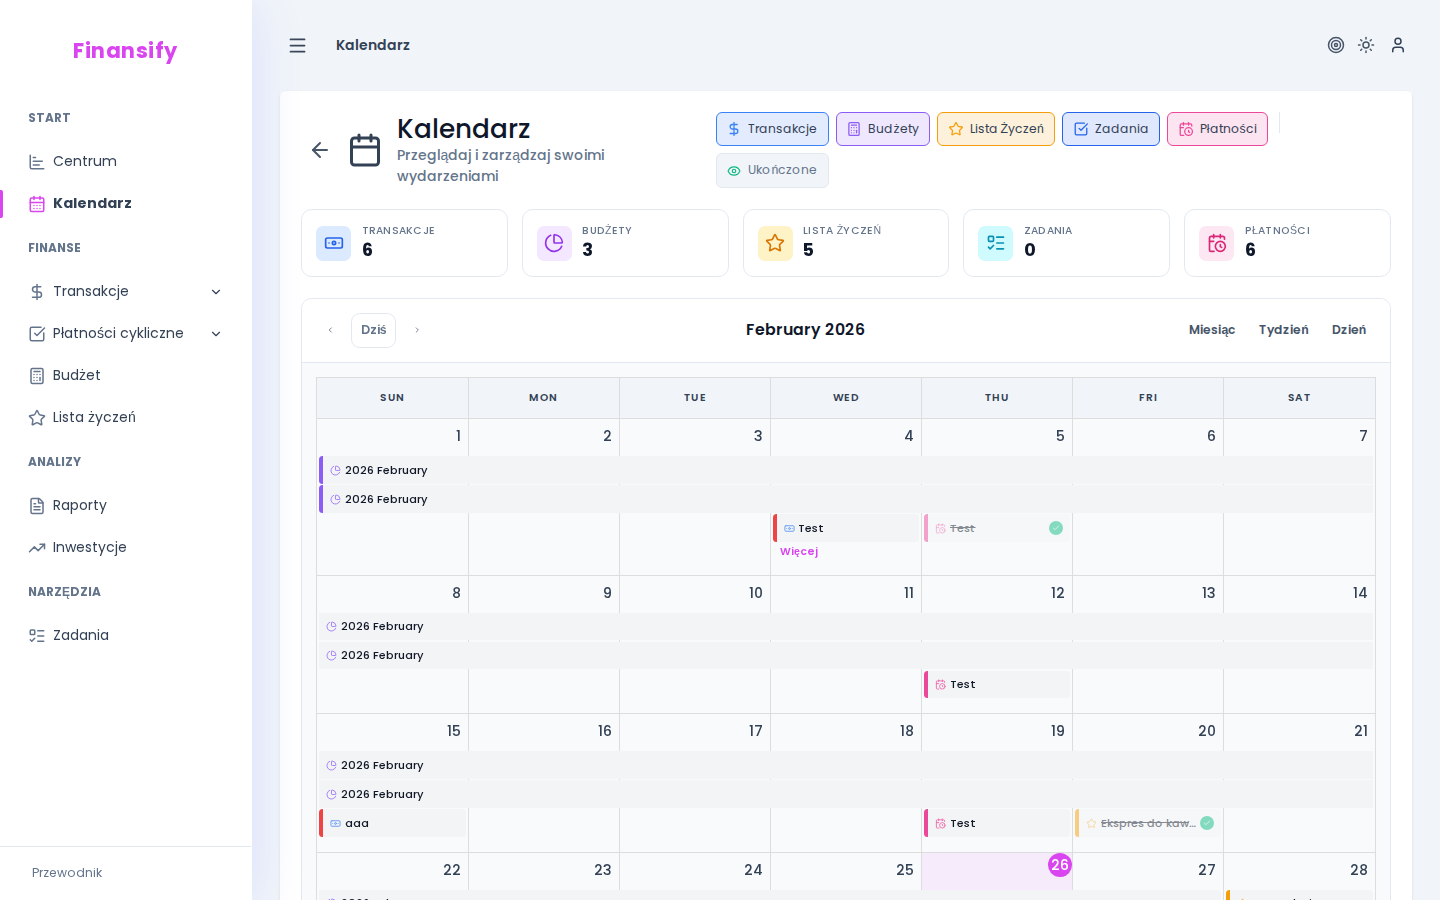Viewport: 1440px width, 900px height.
Task: Select highlighted day 26 in calendar
Action: pyautogui.click(x=1059, y=865)
